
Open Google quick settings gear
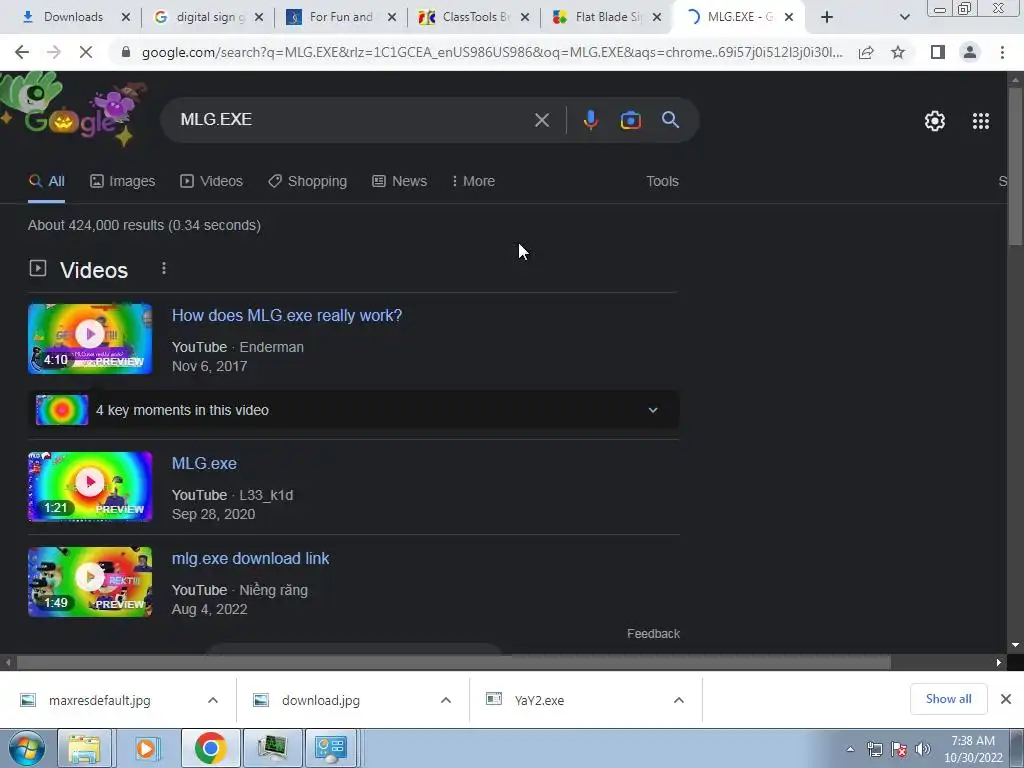[935, 121]
